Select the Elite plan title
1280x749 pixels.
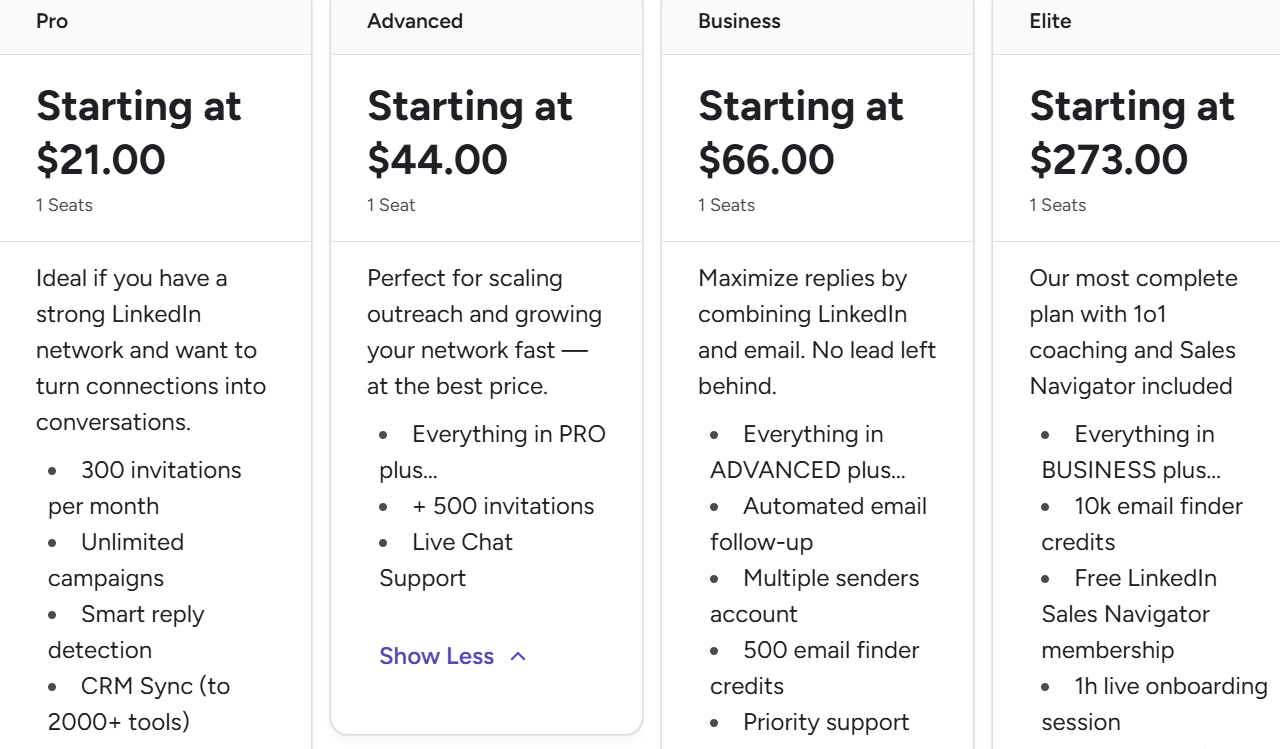(1050, 21)
